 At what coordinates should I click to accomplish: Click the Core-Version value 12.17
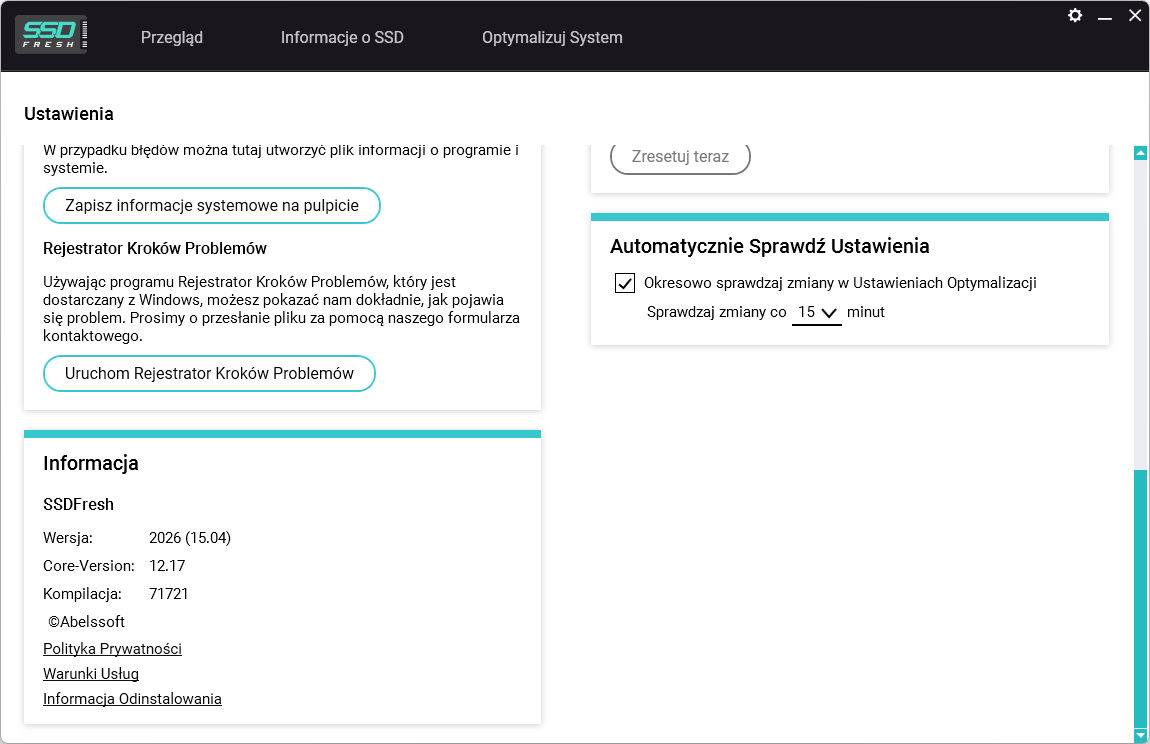coord(167,566)
